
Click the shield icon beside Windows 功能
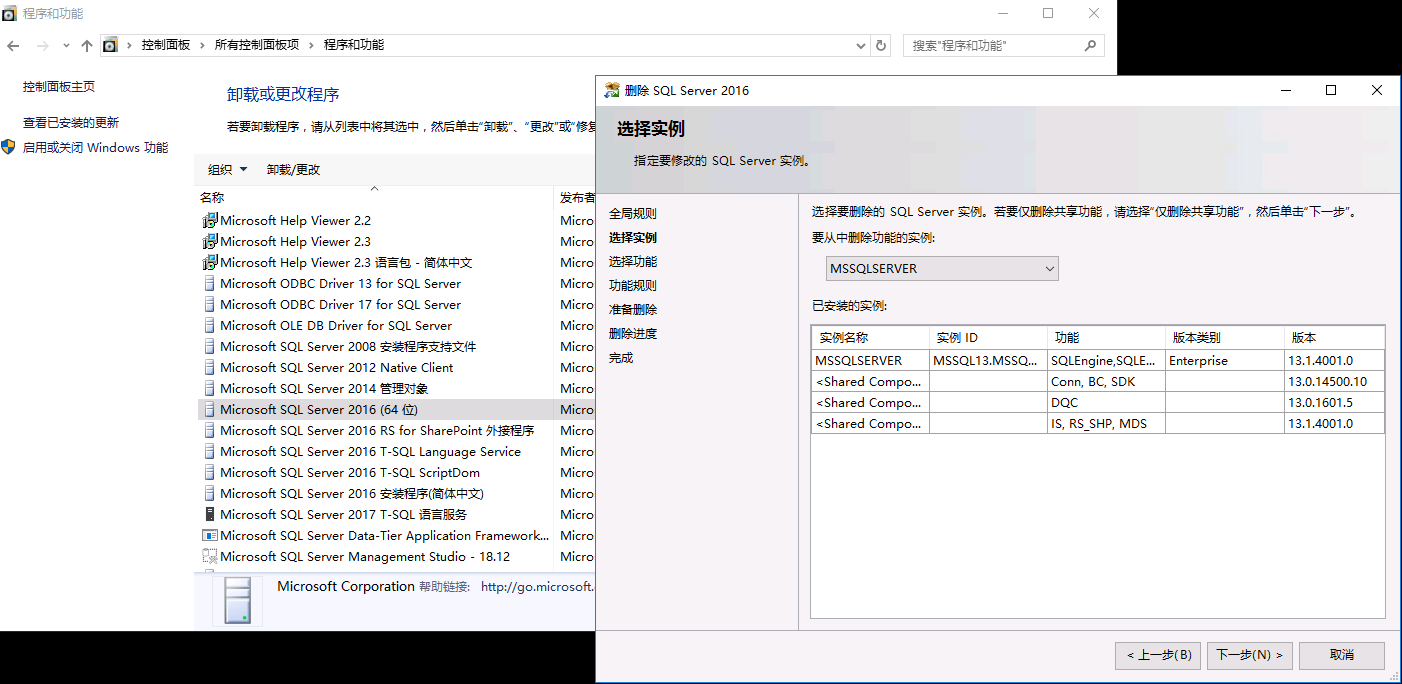click(x=8, y=147)
